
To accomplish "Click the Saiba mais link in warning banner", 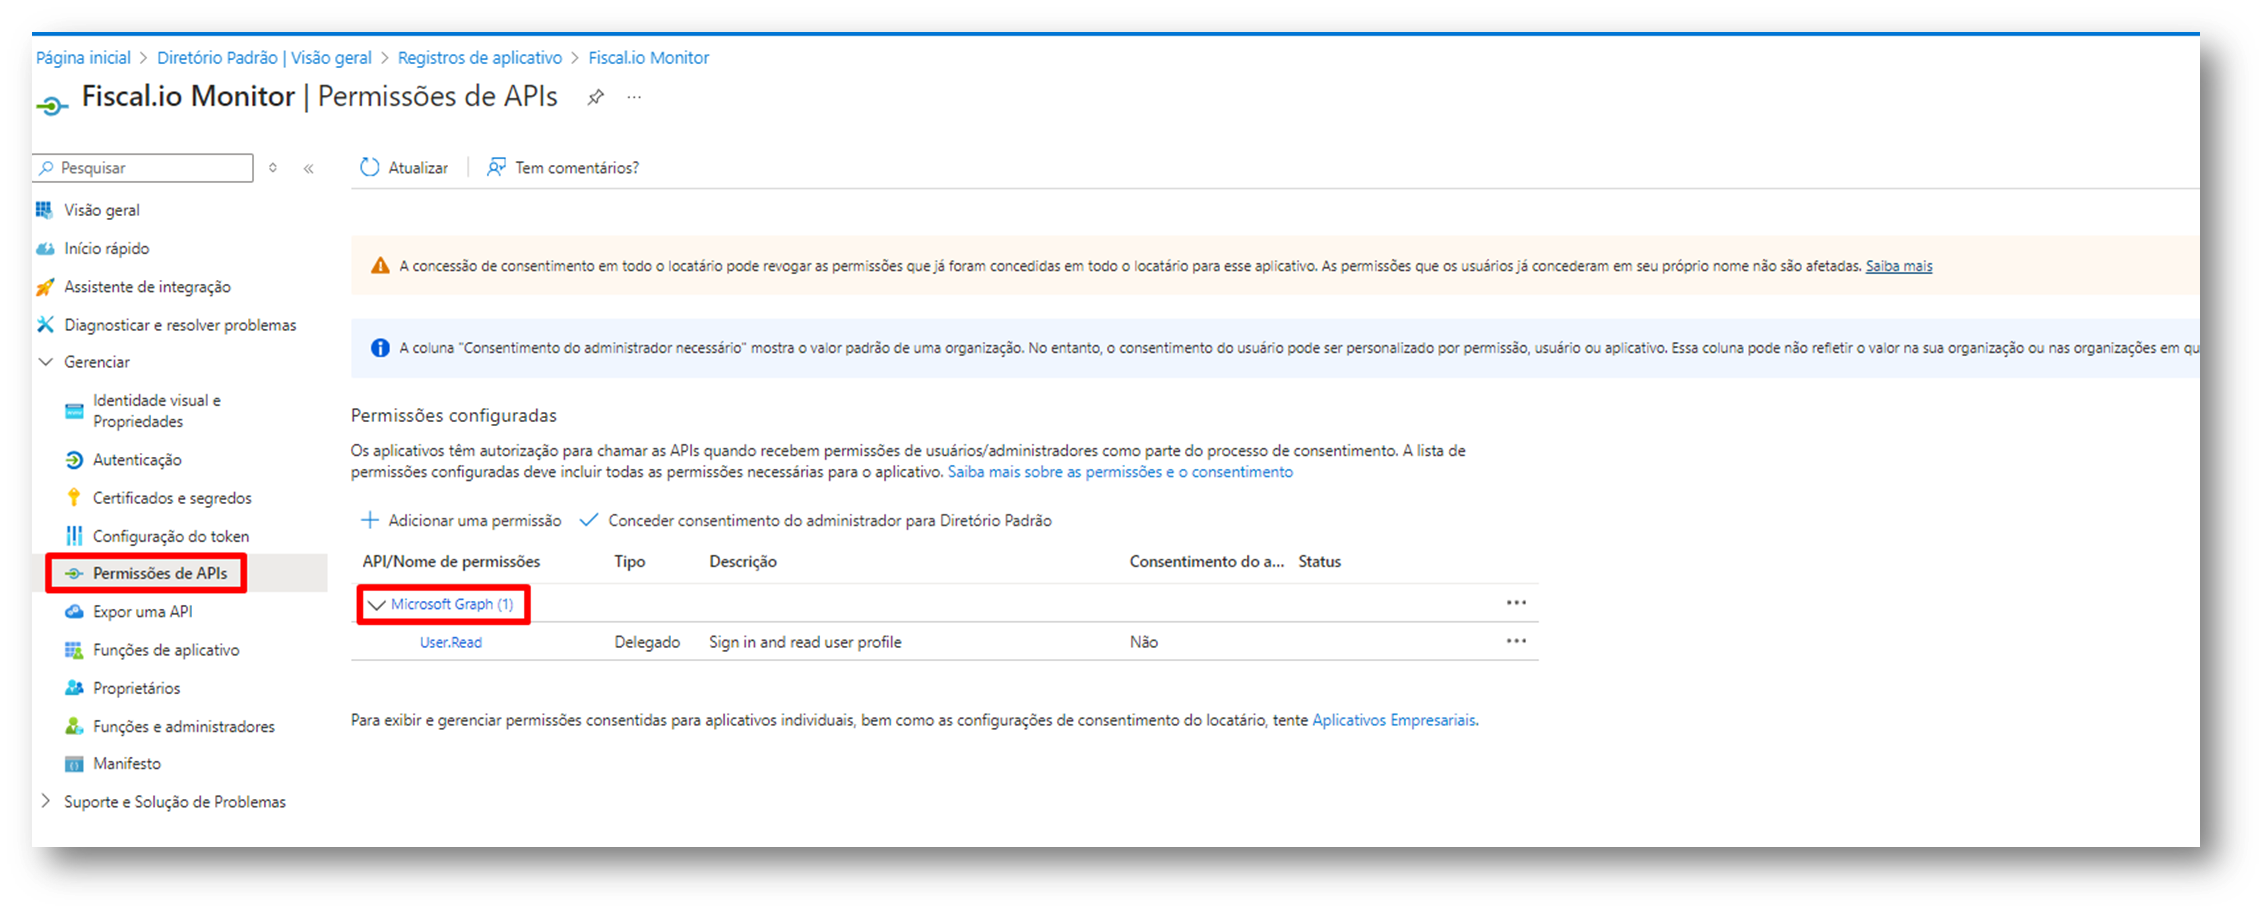I will [x=1899, y=266].
